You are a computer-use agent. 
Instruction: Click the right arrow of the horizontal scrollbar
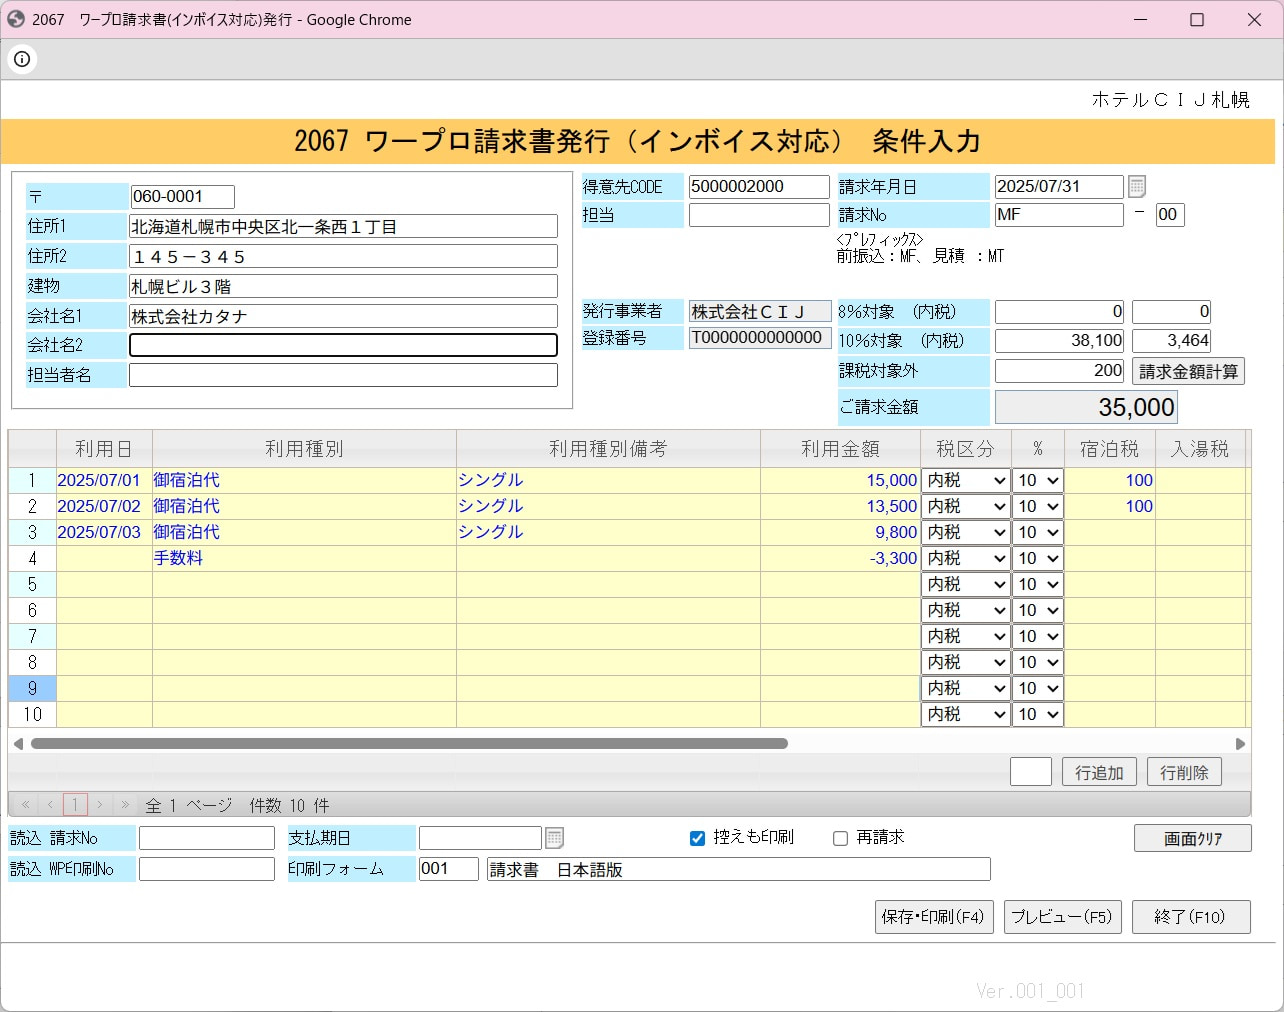[x=1240, y=744]
